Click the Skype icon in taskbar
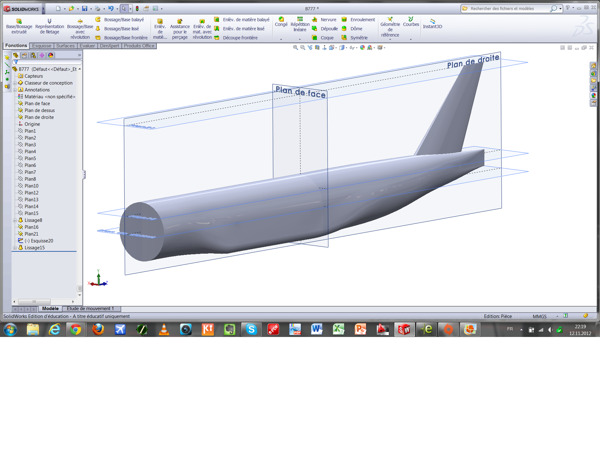The width and height of the screenshot is (600, 468). pos(251,329)
